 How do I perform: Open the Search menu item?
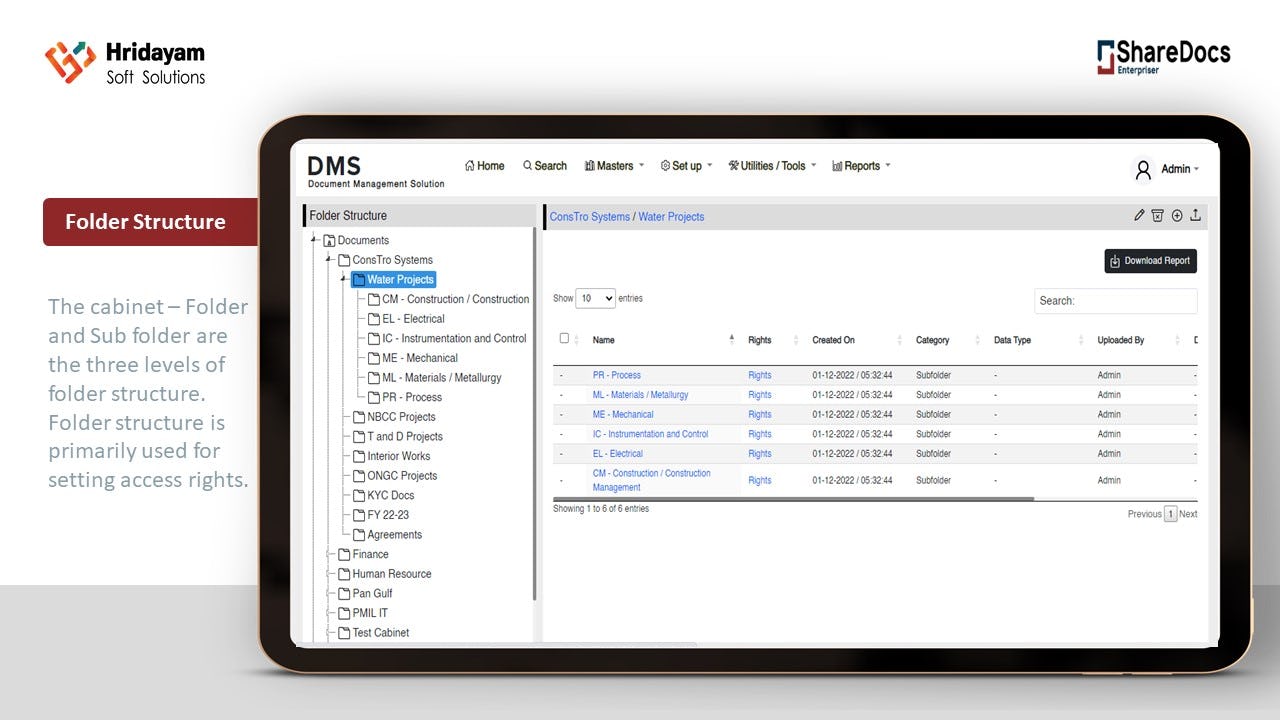coord(544,165)
